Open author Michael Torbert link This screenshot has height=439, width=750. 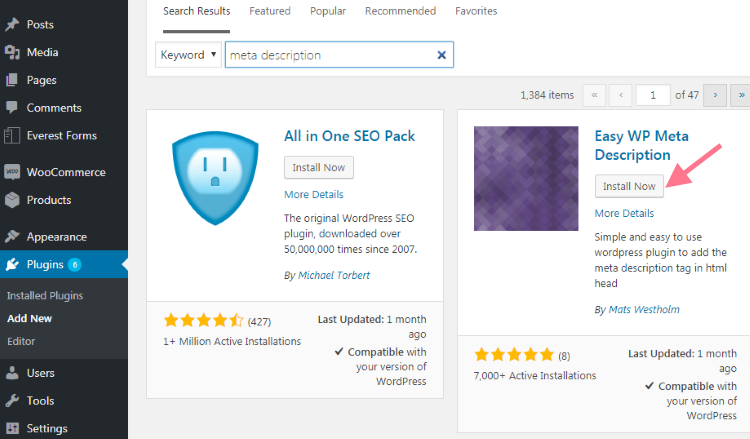tap(334, 275)
